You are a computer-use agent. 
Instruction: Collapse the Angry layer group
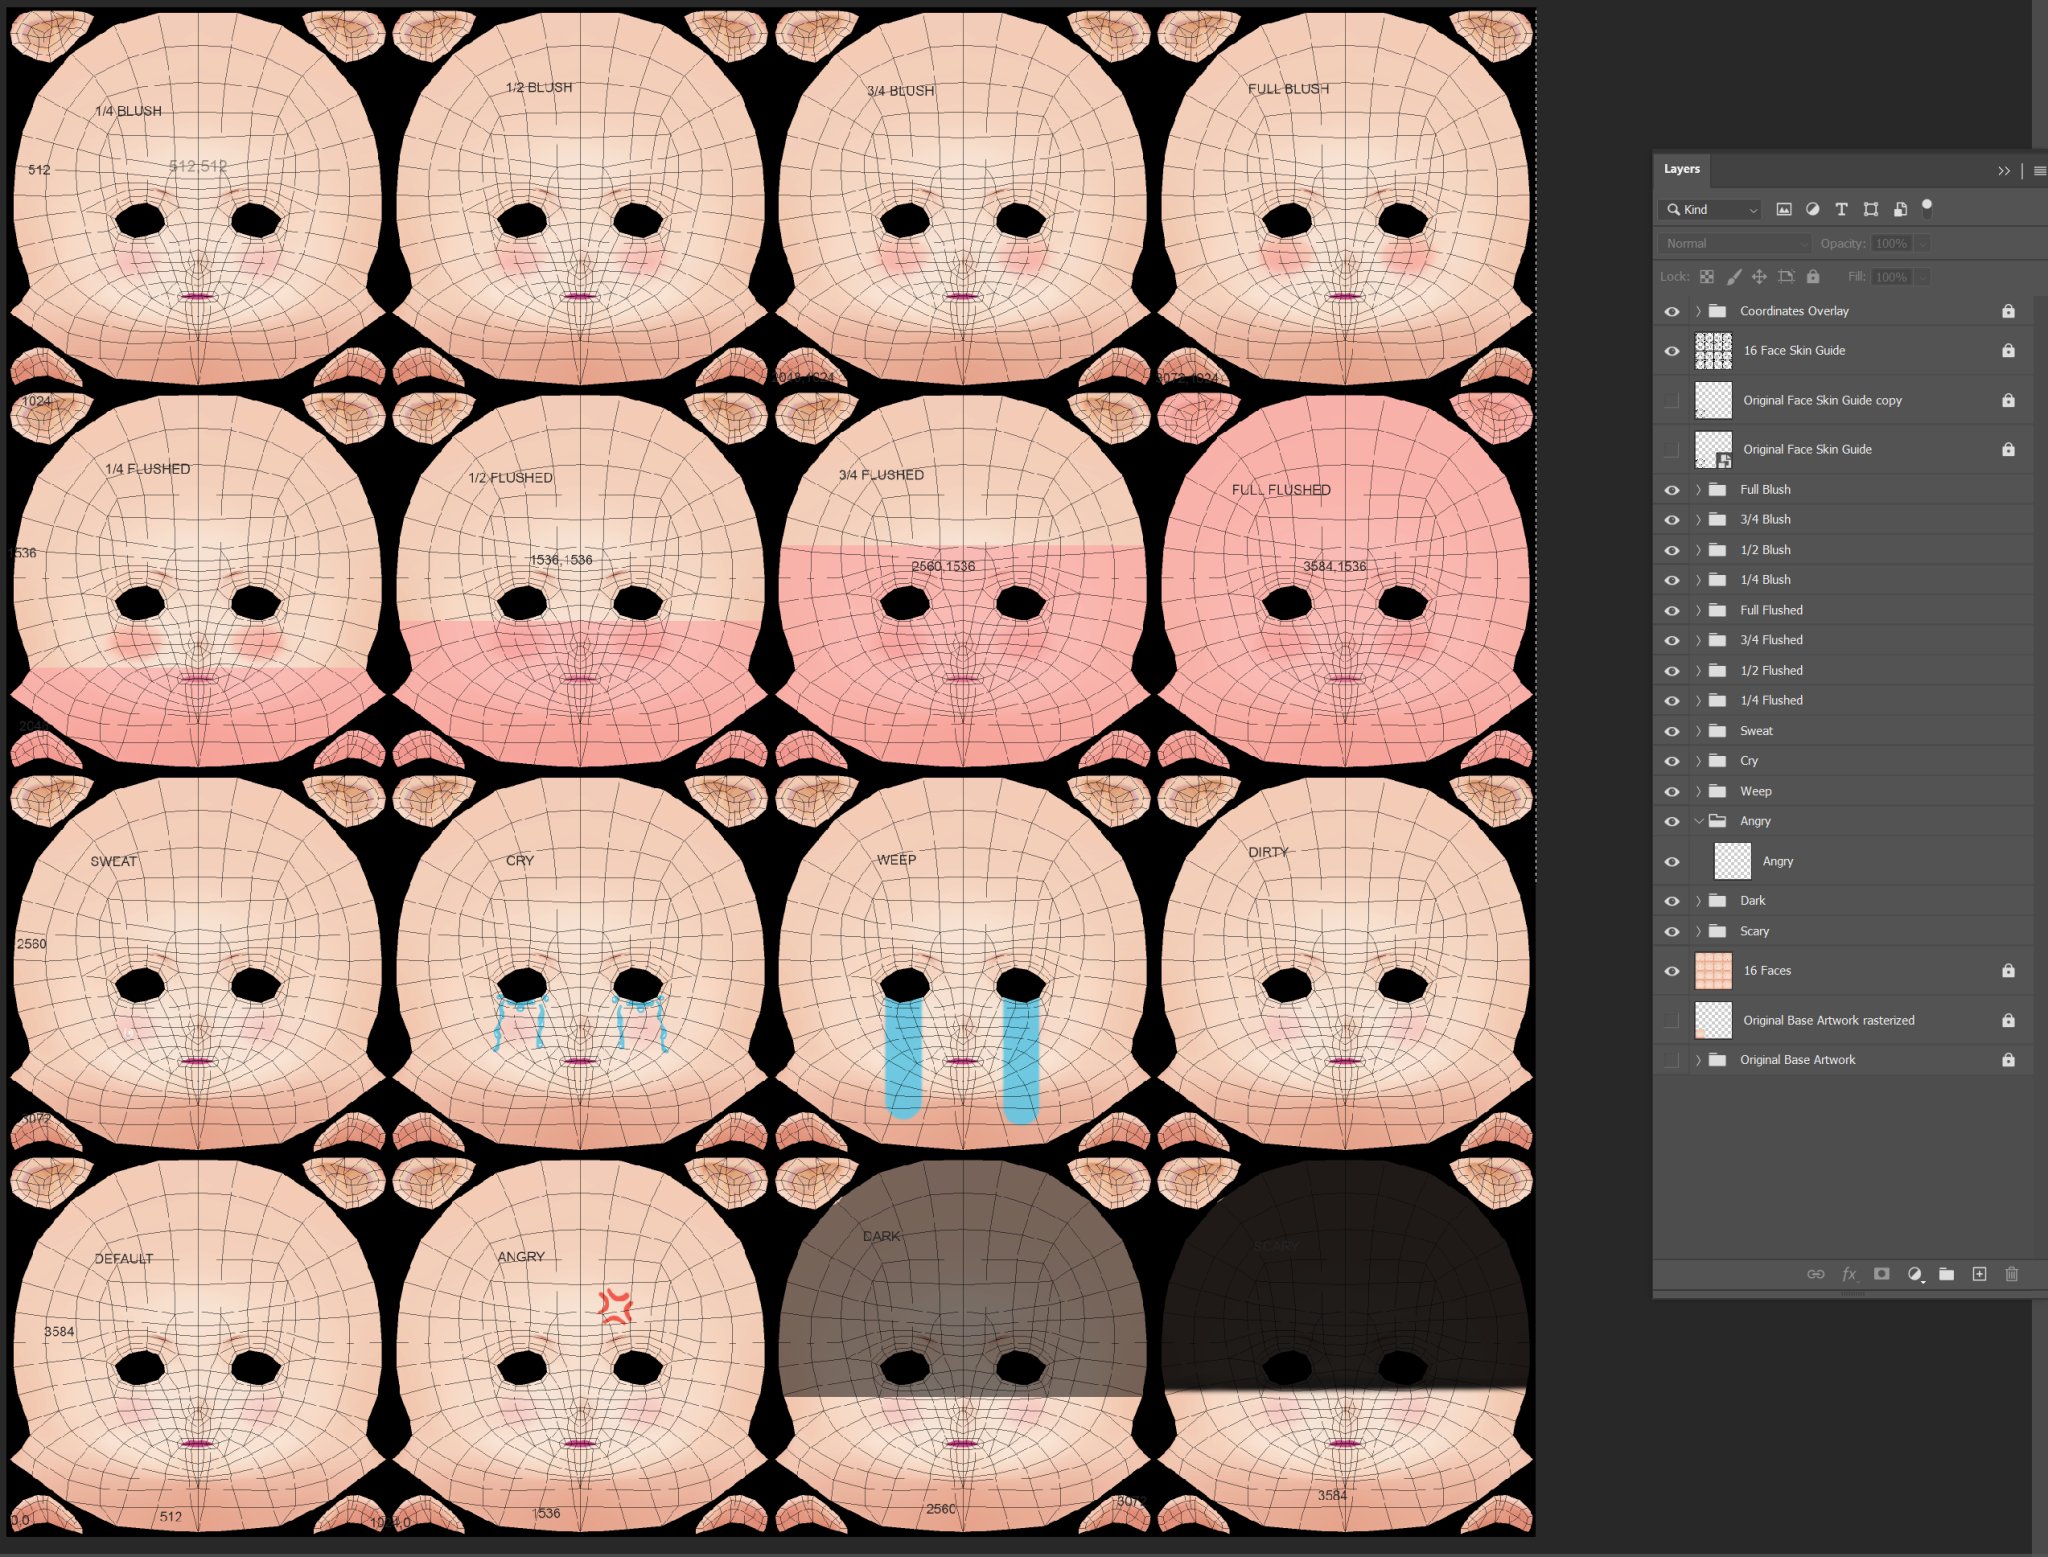(1698, 821)
